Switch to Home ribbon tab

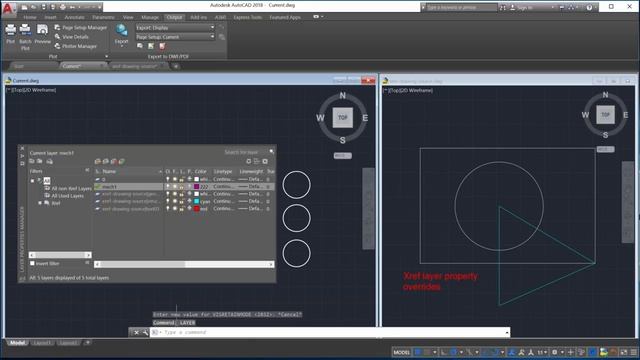click(x=30, y=17)
